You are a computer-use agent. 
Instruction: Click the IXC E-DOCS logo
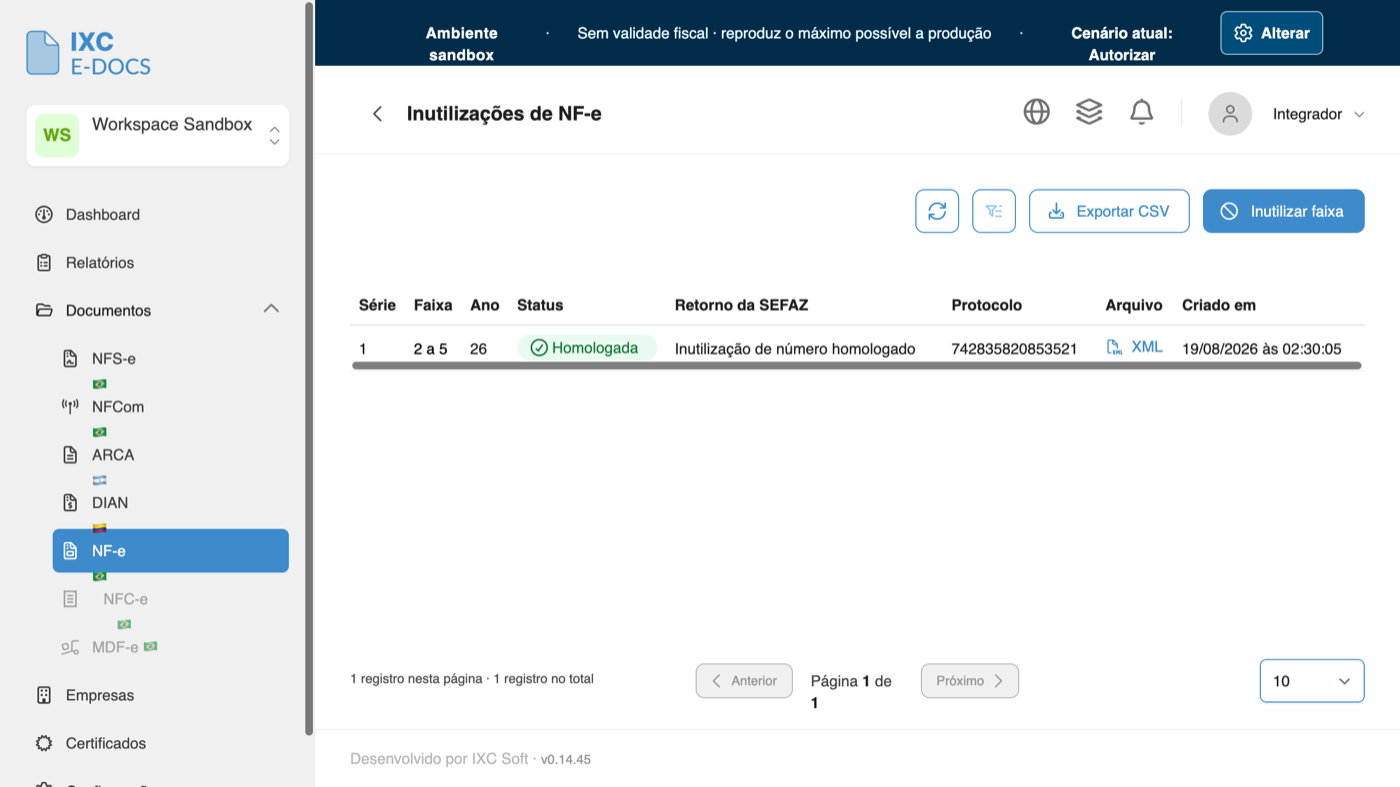pos(89,54)
